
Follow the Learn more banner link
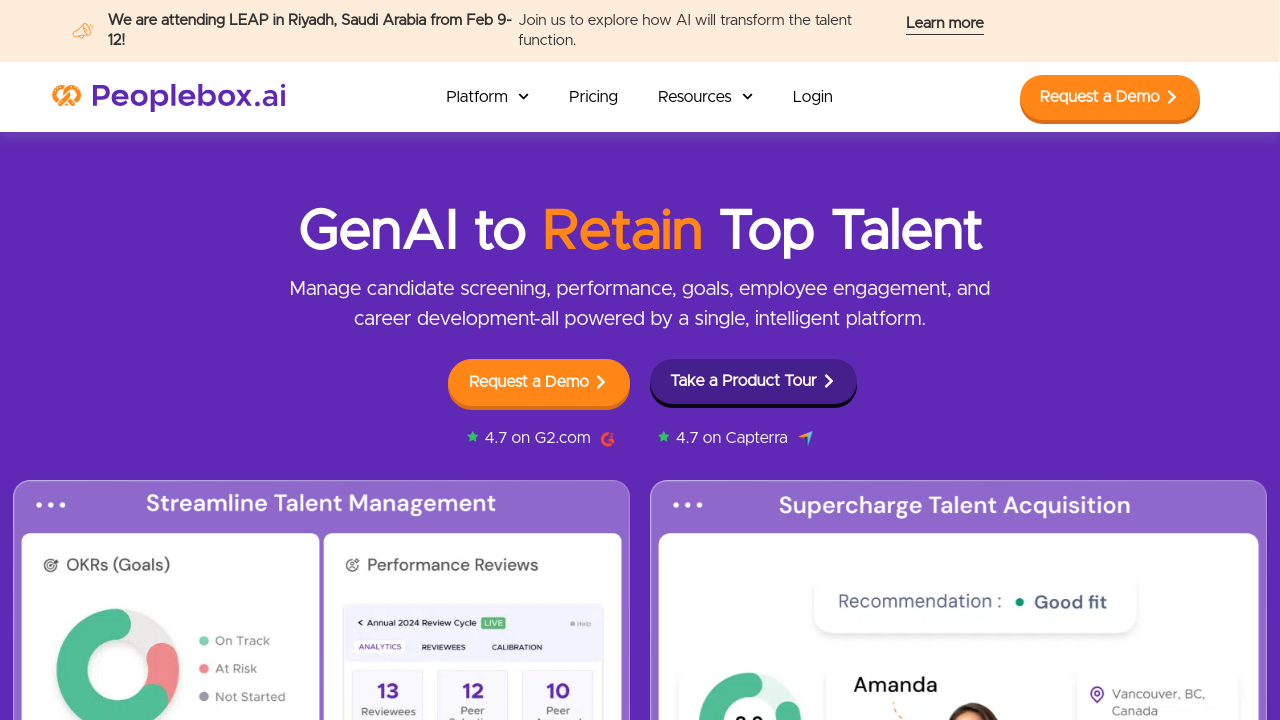point(944,23)
